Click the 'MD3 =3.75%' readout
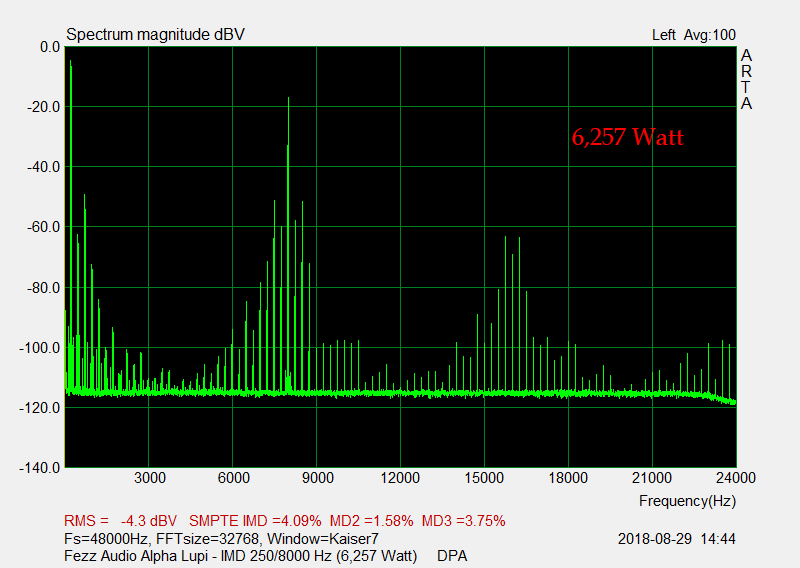 [463, 521]
